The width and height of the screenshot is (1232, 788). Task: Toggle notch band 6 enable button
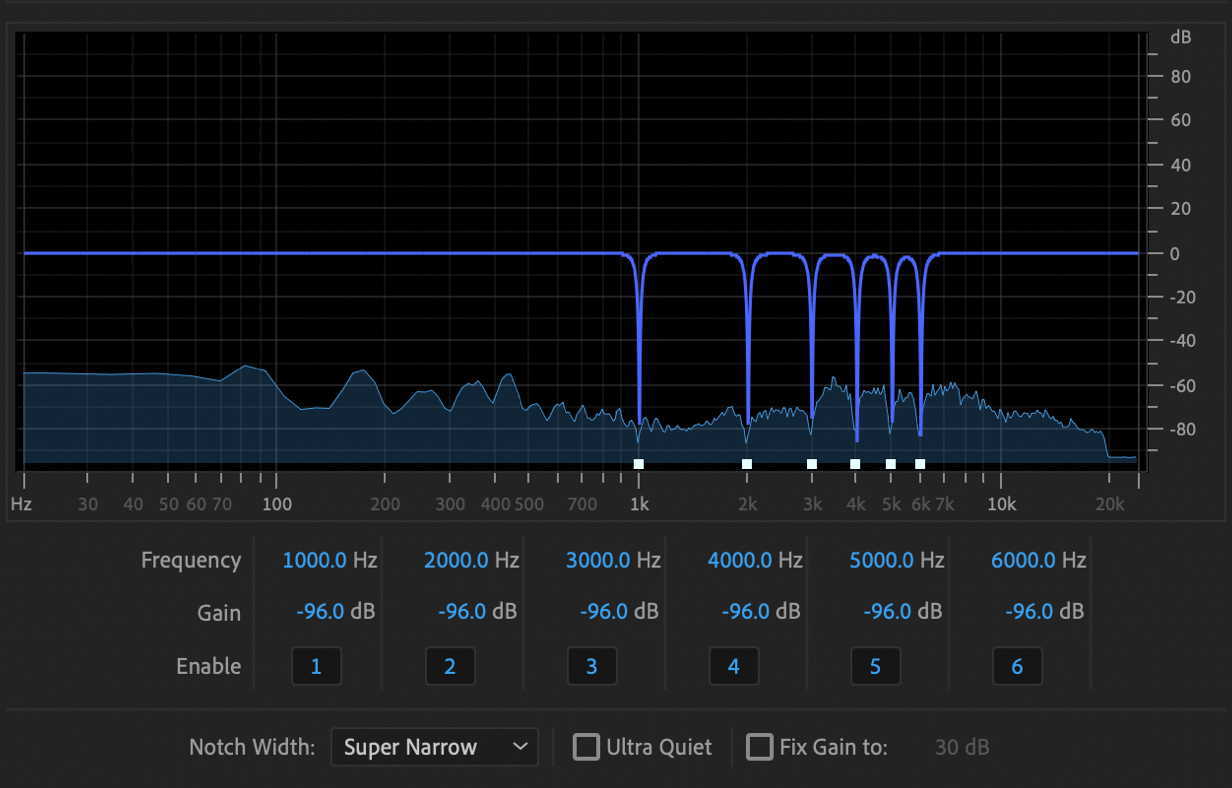(x=1017, y=666)
